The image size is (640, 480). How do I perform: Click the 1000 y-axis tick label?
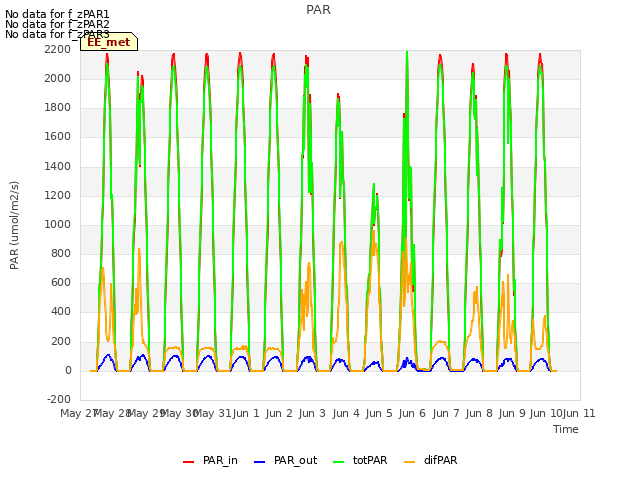tap(58, 224)
